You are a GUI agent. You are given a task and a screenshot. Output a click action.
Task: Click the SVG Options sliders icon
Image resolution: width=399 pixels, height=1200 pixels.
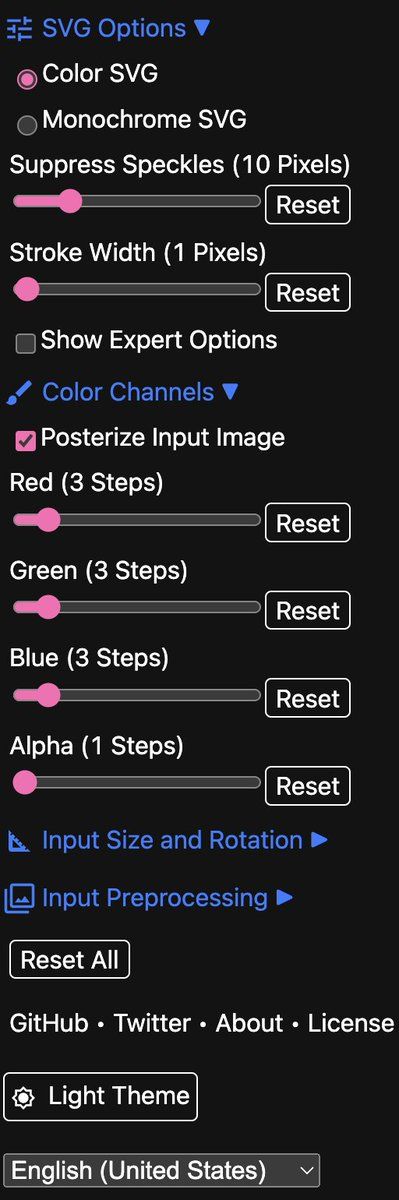19,29
